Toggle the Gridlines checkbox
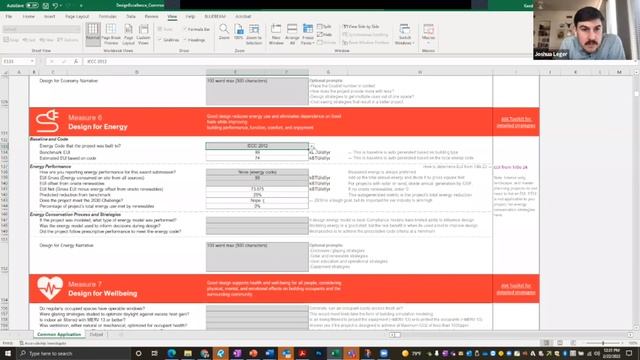Image resolution: width=640 pixels, height=360 pixels. tap(169, 40)
